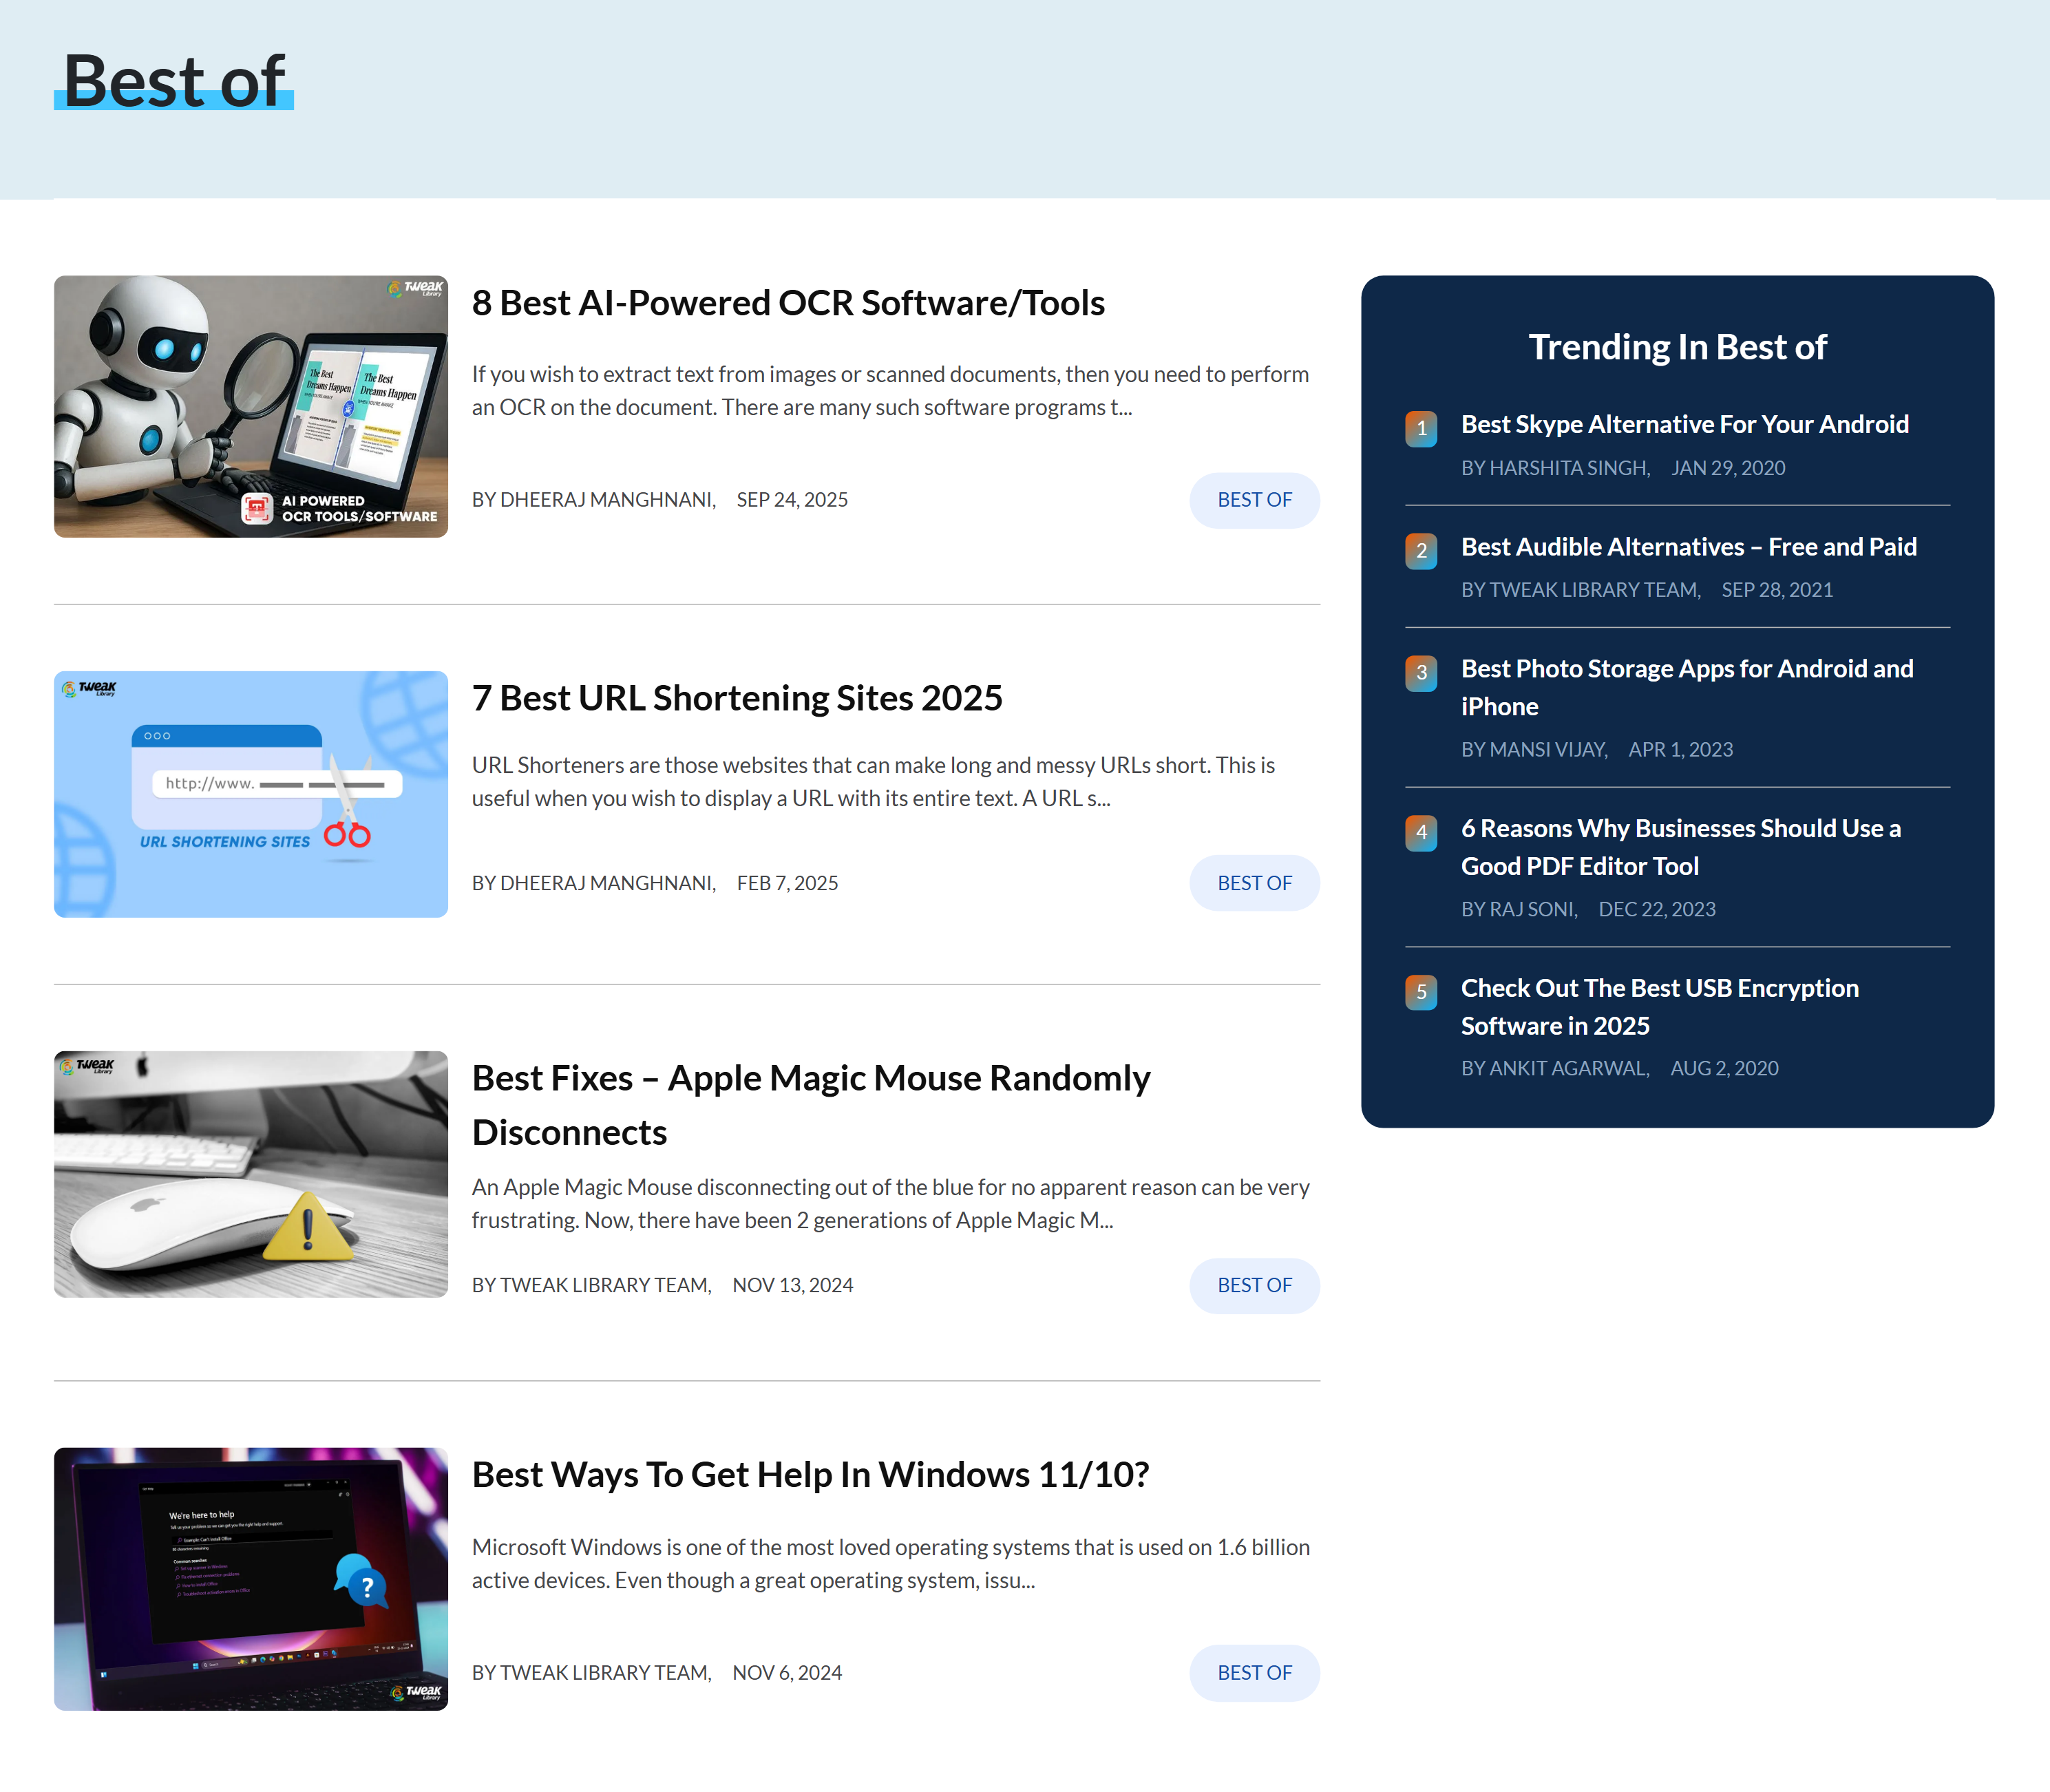
Task: Open the AI OCR robot article thumbnail
Action: [250, 406]
